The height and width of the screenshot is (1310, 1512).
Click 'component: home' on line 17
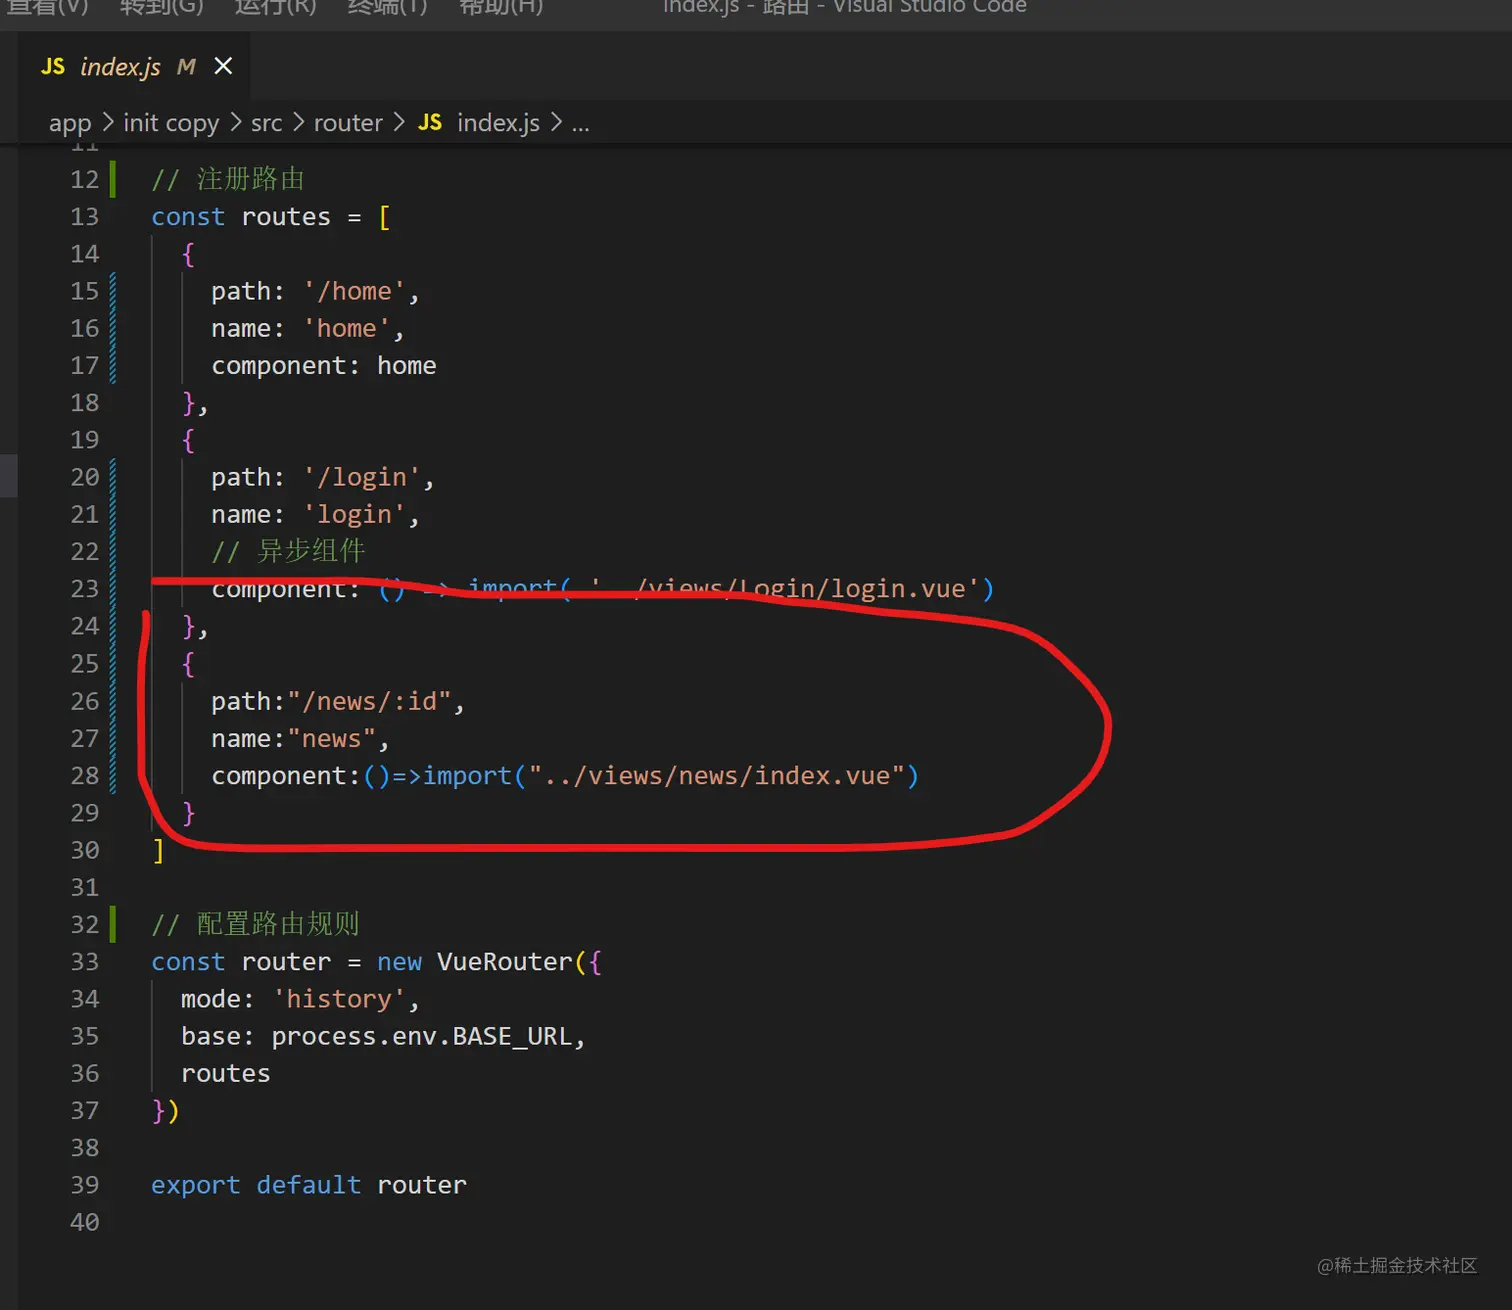point(324,366)
